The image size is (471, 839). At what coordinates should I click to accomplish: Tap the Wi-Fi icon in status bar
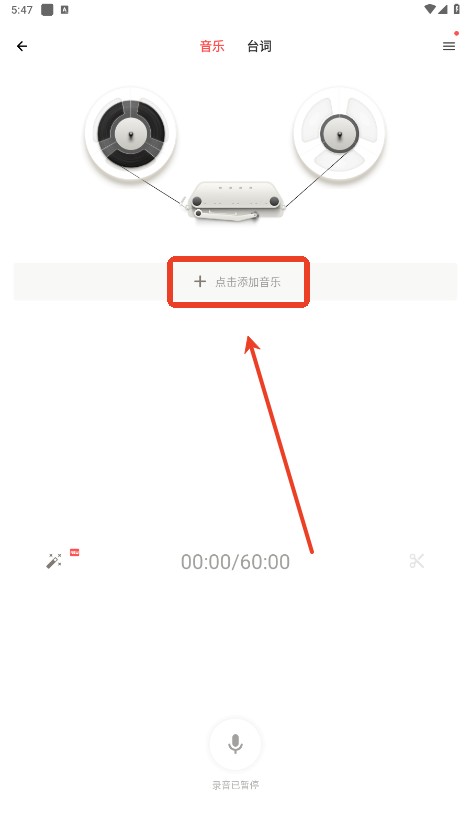(x=430, y=9)
